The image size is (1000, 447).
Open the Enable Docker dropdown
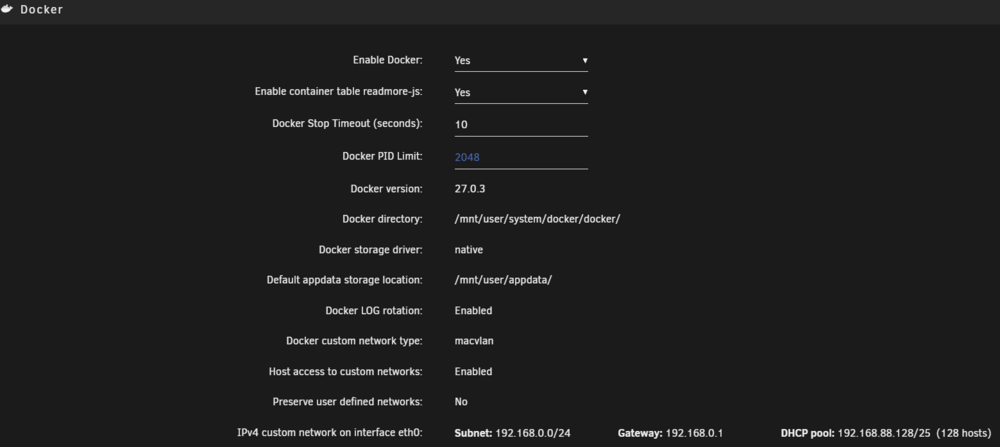tap(521, 61)
